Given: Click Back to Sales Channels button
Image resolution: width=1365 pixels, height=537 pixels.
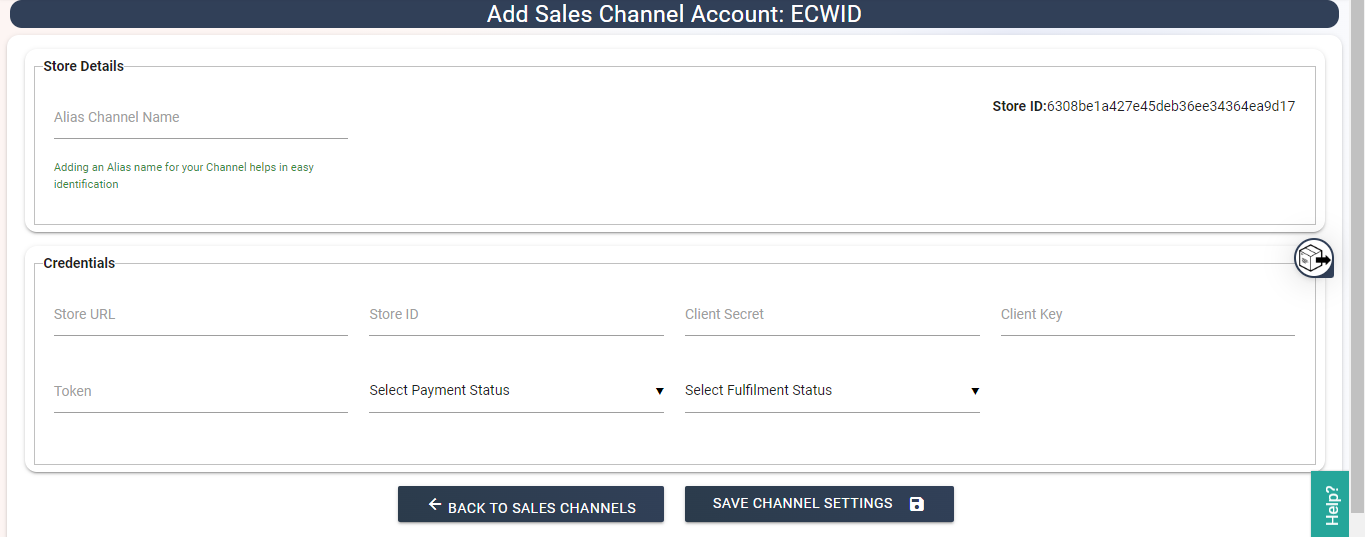Looking at the screenshot, I should [531, 504].
